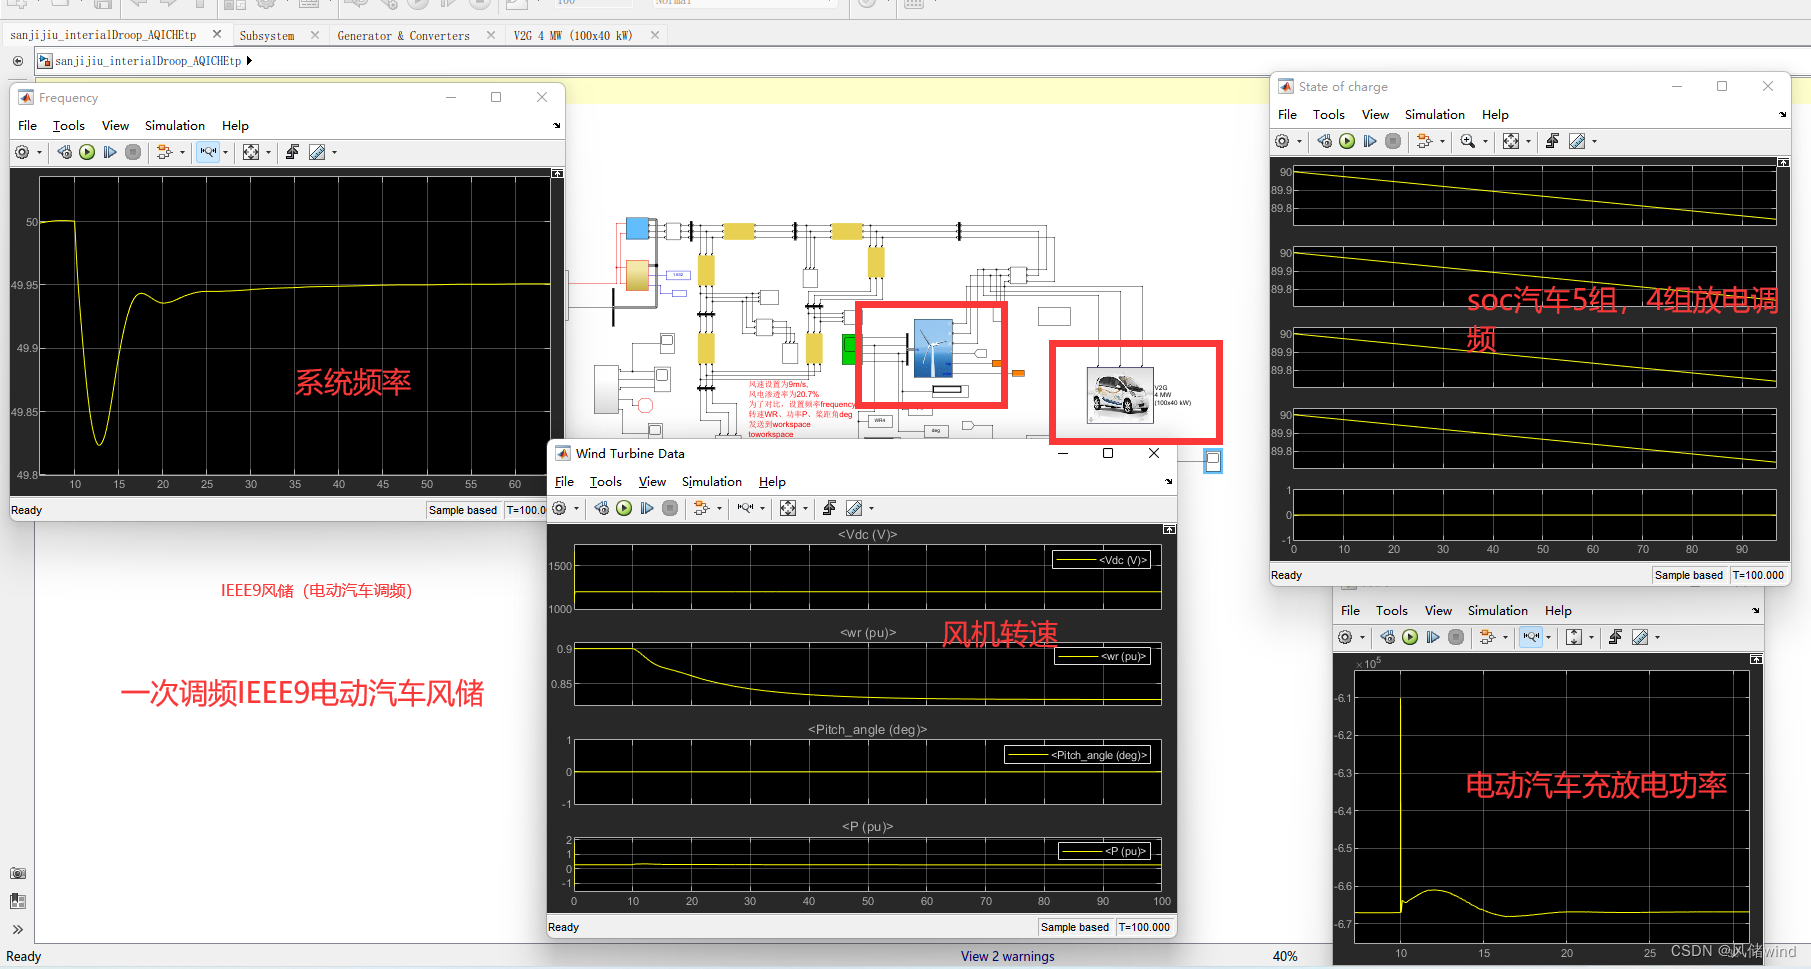Open Configuration Properties in the Frequency scope
Screen dimensions: 1811x969
[x=23, y=152]
